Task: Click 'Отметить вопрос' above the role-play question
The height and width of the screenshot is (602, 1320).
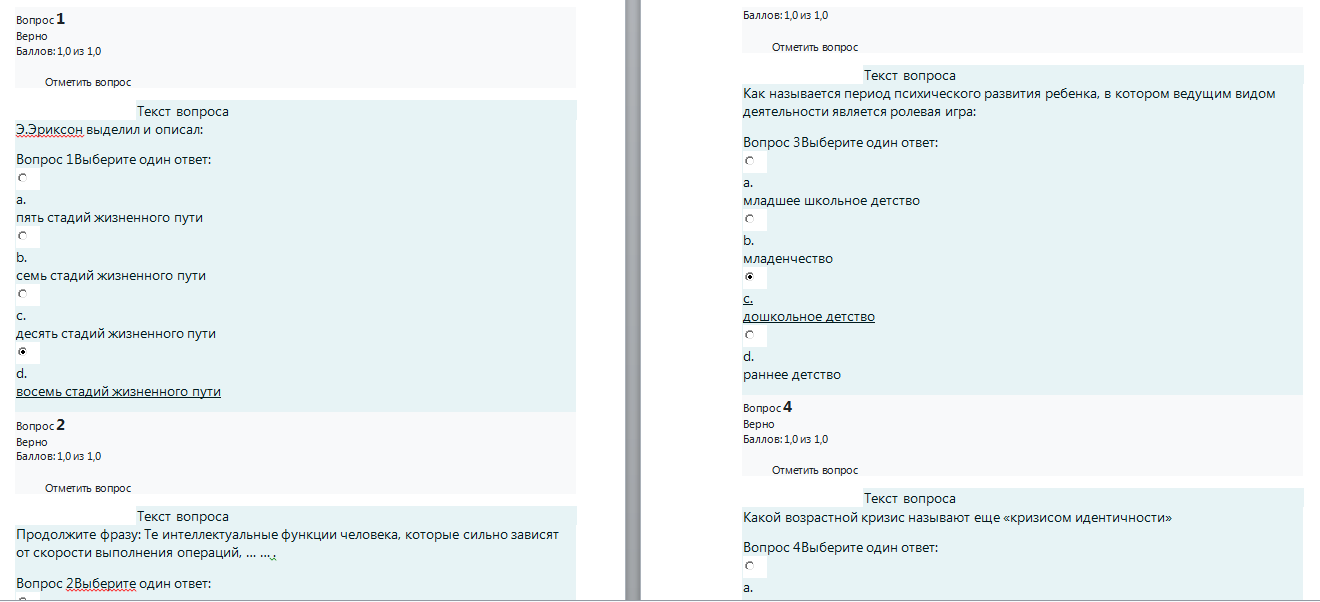Action: tap(815, 47)
